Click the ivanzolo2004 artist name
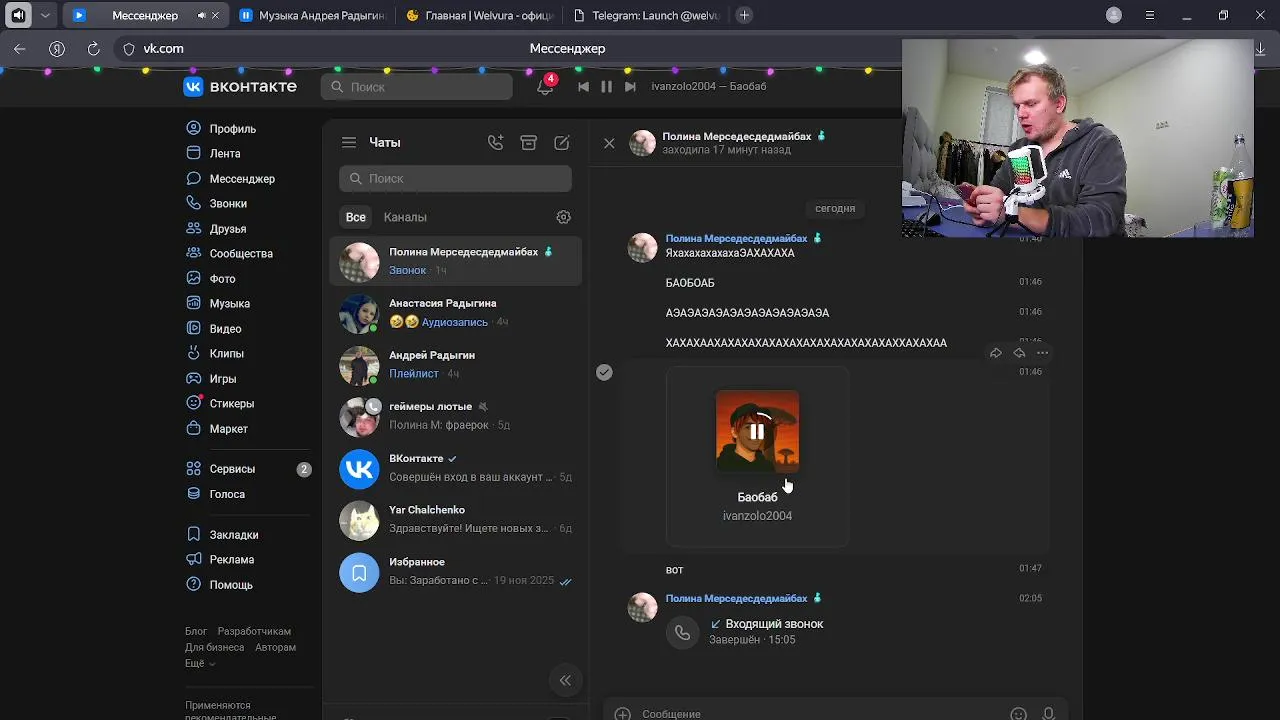Viewport: 1280px width, 720px height. [757, 516]
